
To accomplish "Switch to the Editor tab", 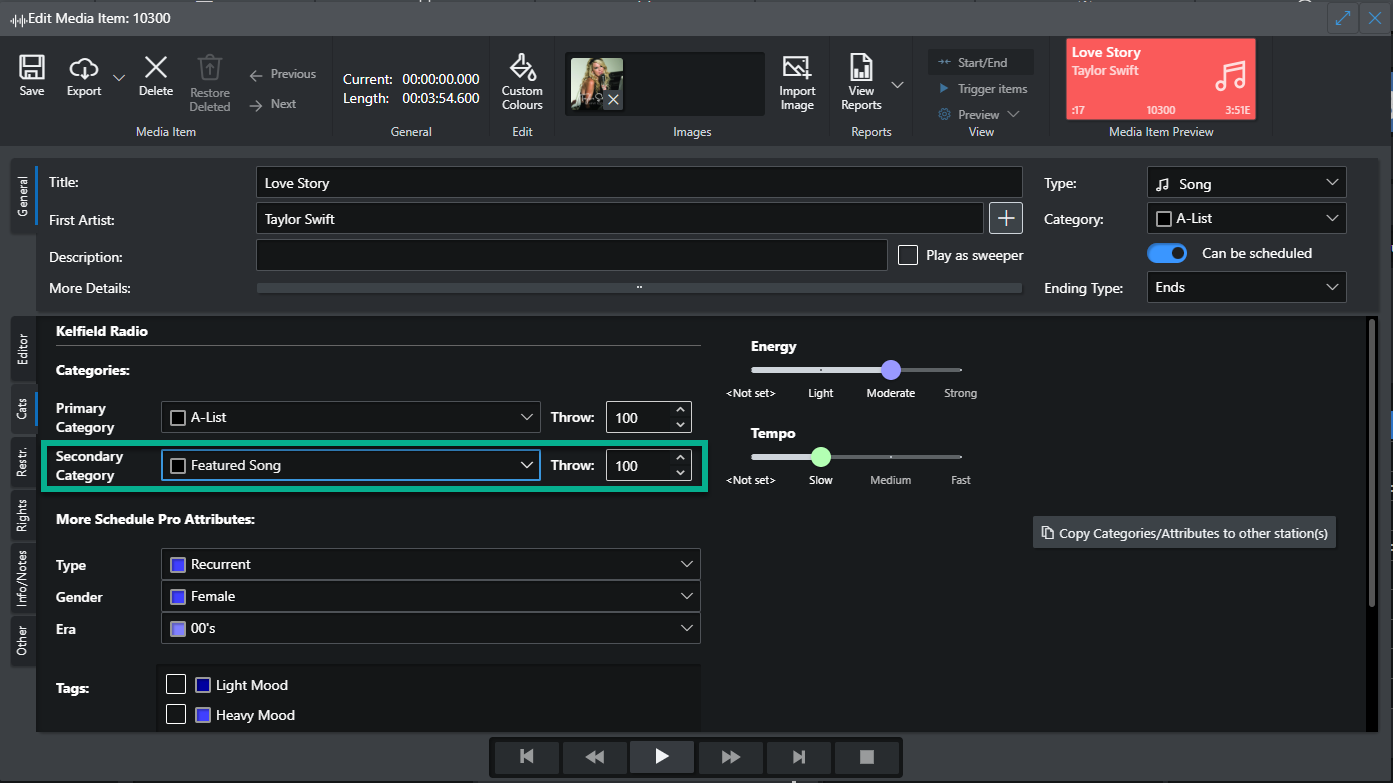I will (23, 349).
